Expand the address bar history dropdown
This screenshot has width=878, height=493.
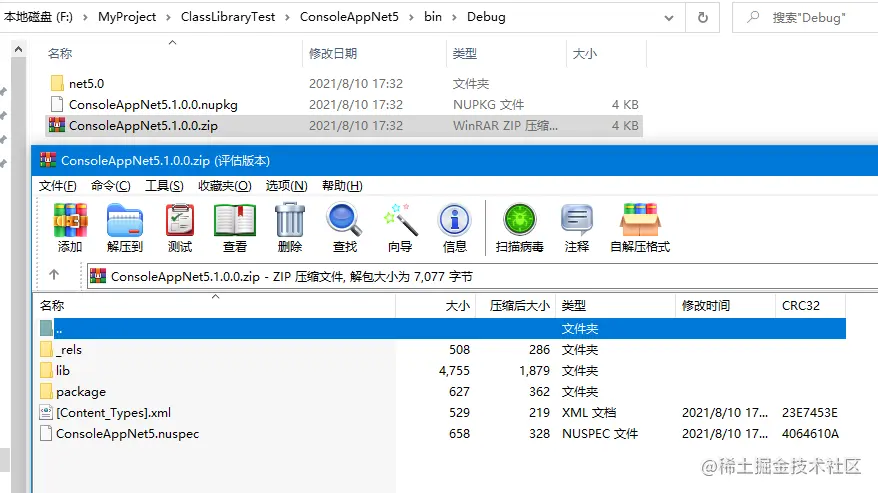(x=669, y=18)
